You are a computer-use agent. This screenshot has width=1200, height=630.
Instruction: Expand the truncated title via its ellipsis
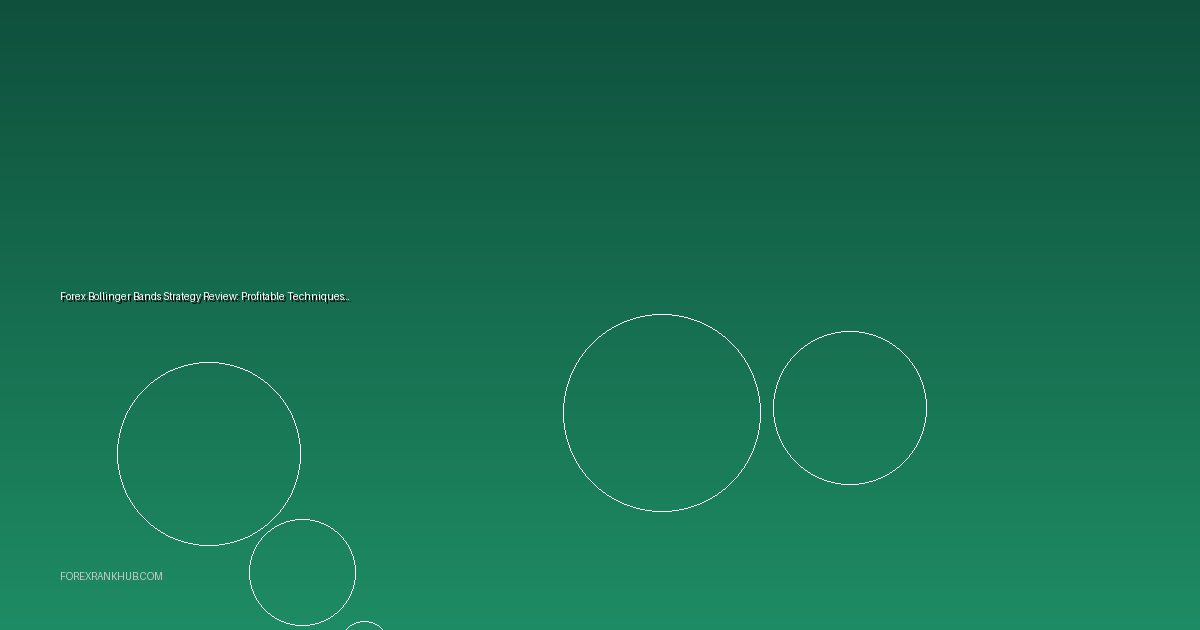click(x=346, y=298)
